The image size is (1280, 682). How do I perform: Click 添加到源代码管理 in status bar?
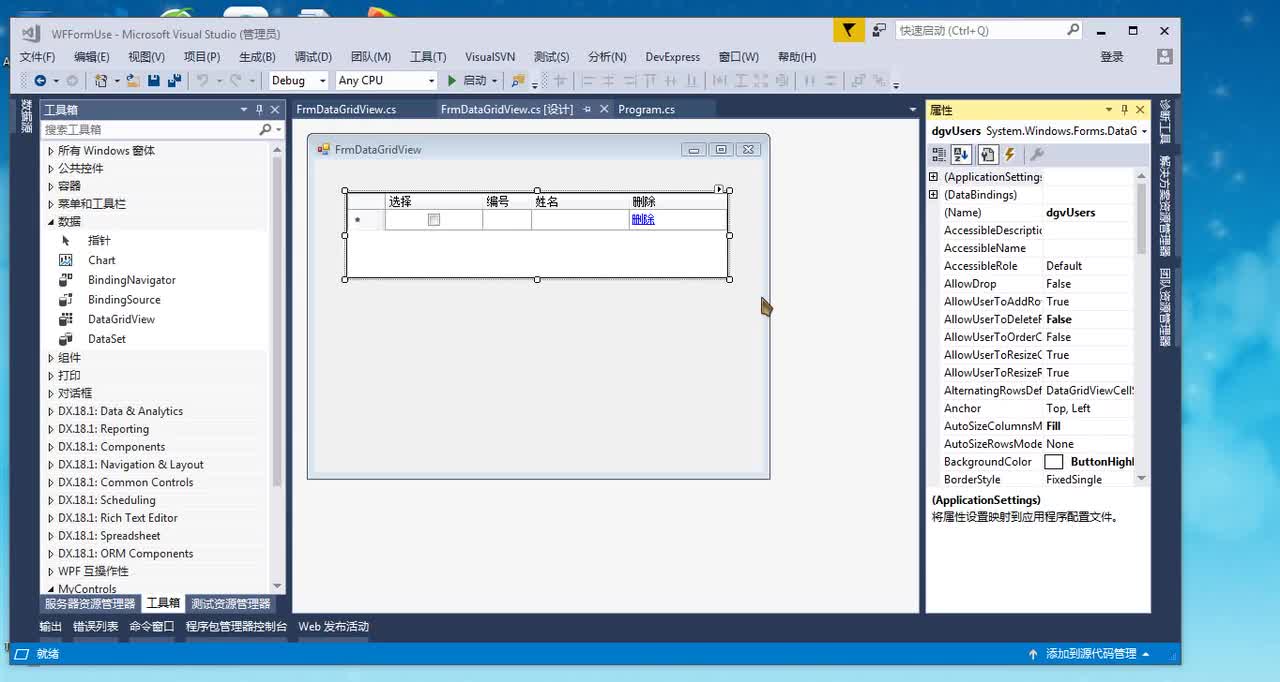click(1091, 654)
